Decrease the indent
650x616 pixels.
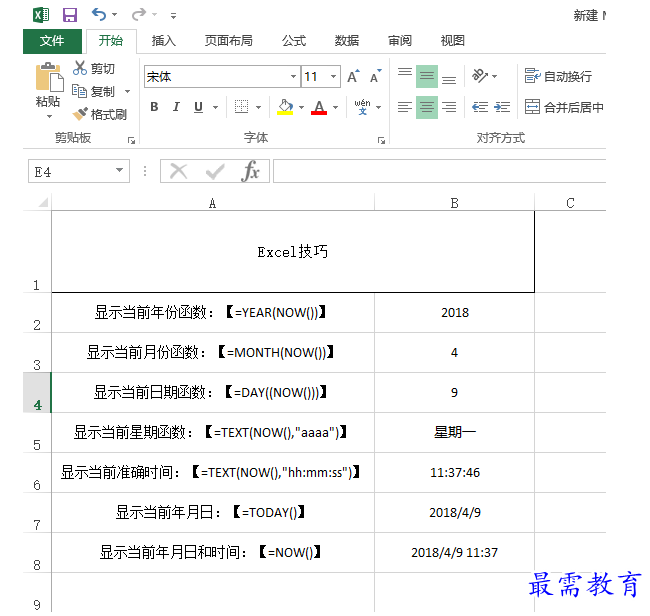tap(480, 107)
